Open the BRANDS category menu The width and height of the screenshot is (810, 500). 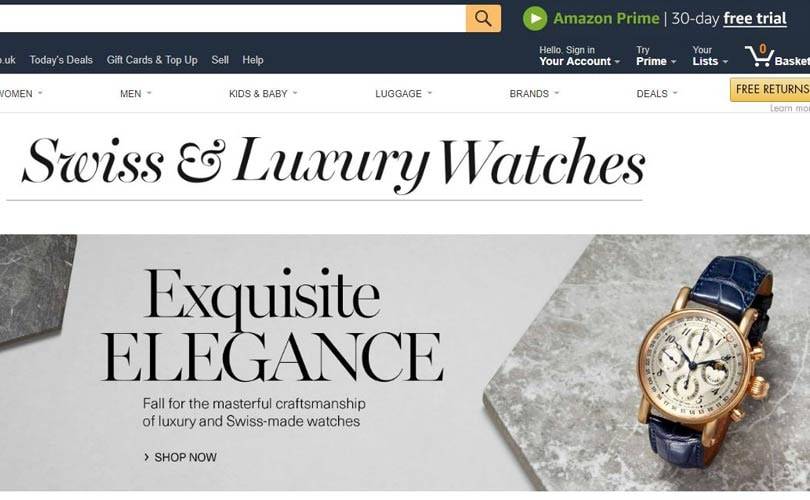pos(534,93)
